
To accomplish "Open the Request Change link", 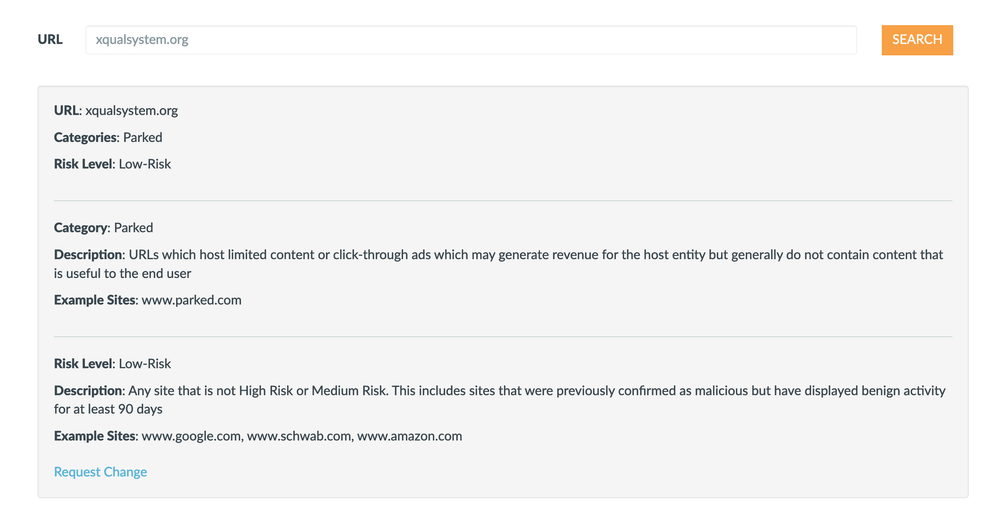I will (100, 472).
